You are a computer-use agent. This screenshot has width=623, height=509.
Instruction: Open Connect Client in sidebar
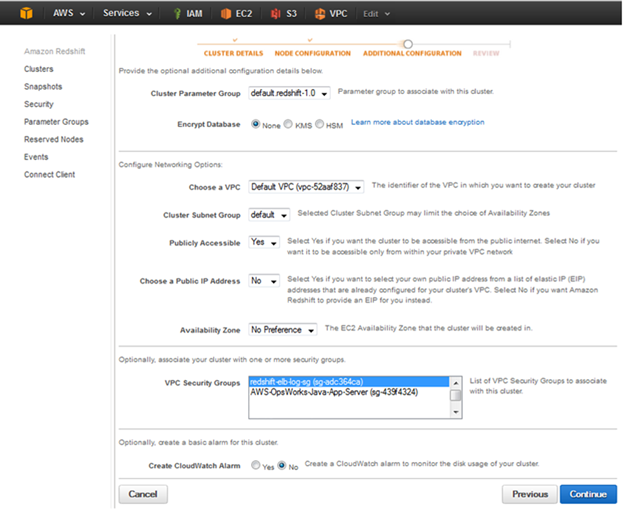click(49, 174)
